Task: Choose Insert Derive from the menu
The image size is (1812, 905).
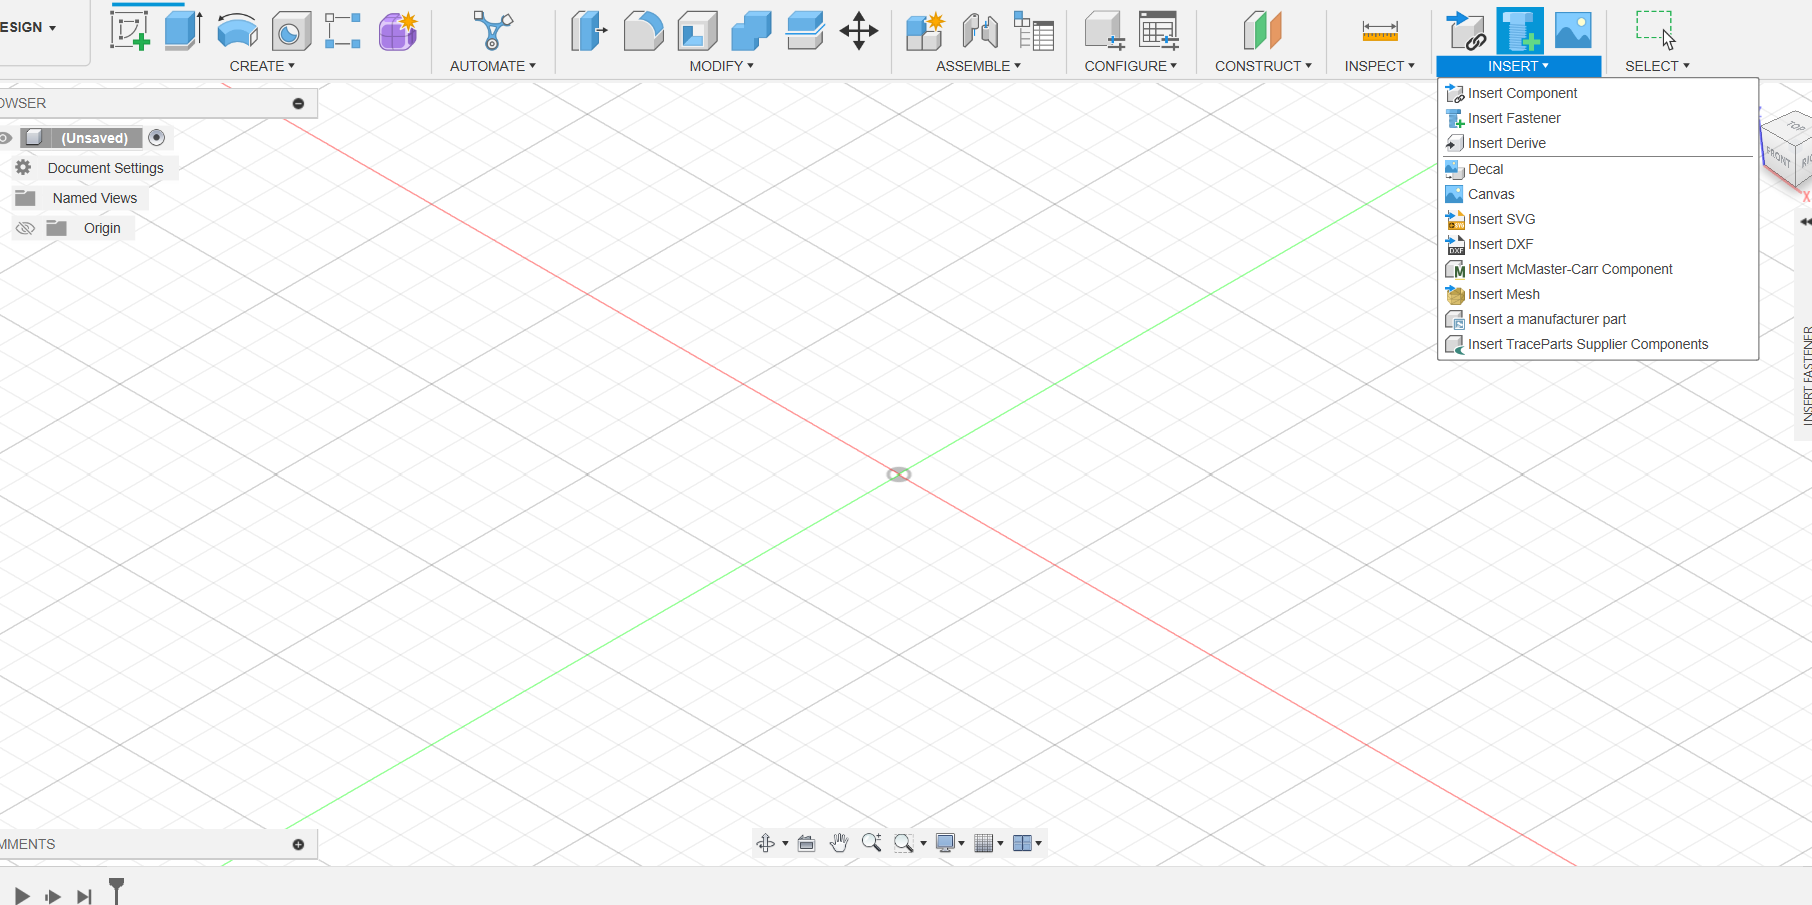Action: [x=1597, y=143]
